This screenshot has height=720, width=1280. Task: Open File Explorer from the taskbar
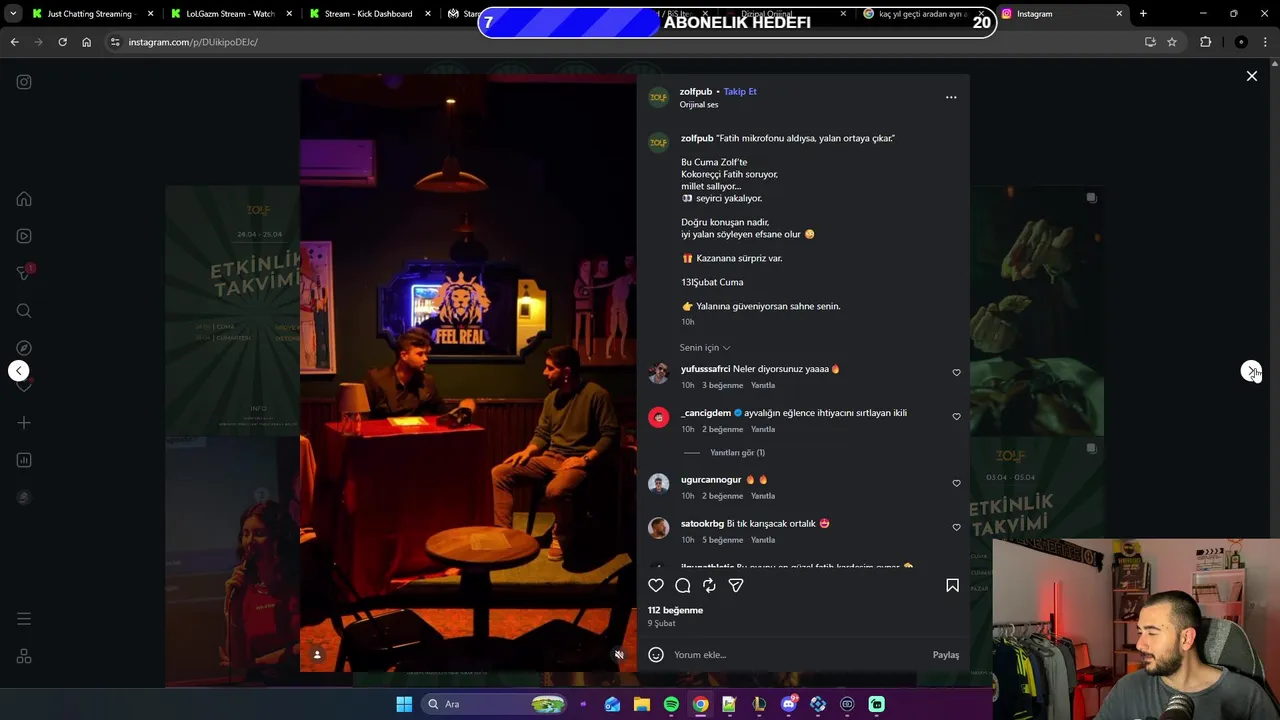coord(642,704)
